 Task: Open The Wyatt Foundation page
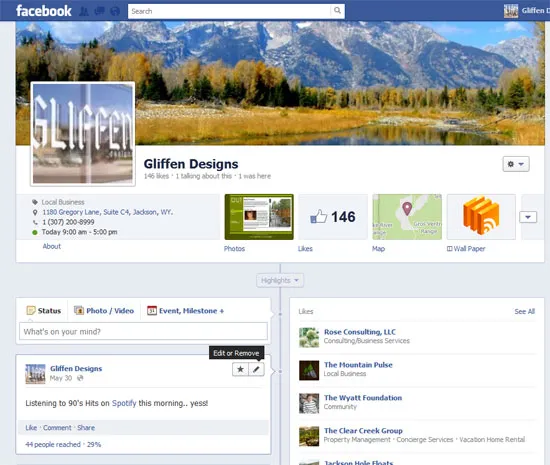363,398
